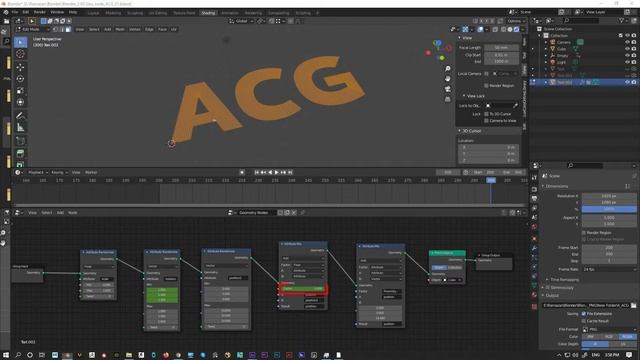Select the Annotate pencil tool

(x=20, y=116)
